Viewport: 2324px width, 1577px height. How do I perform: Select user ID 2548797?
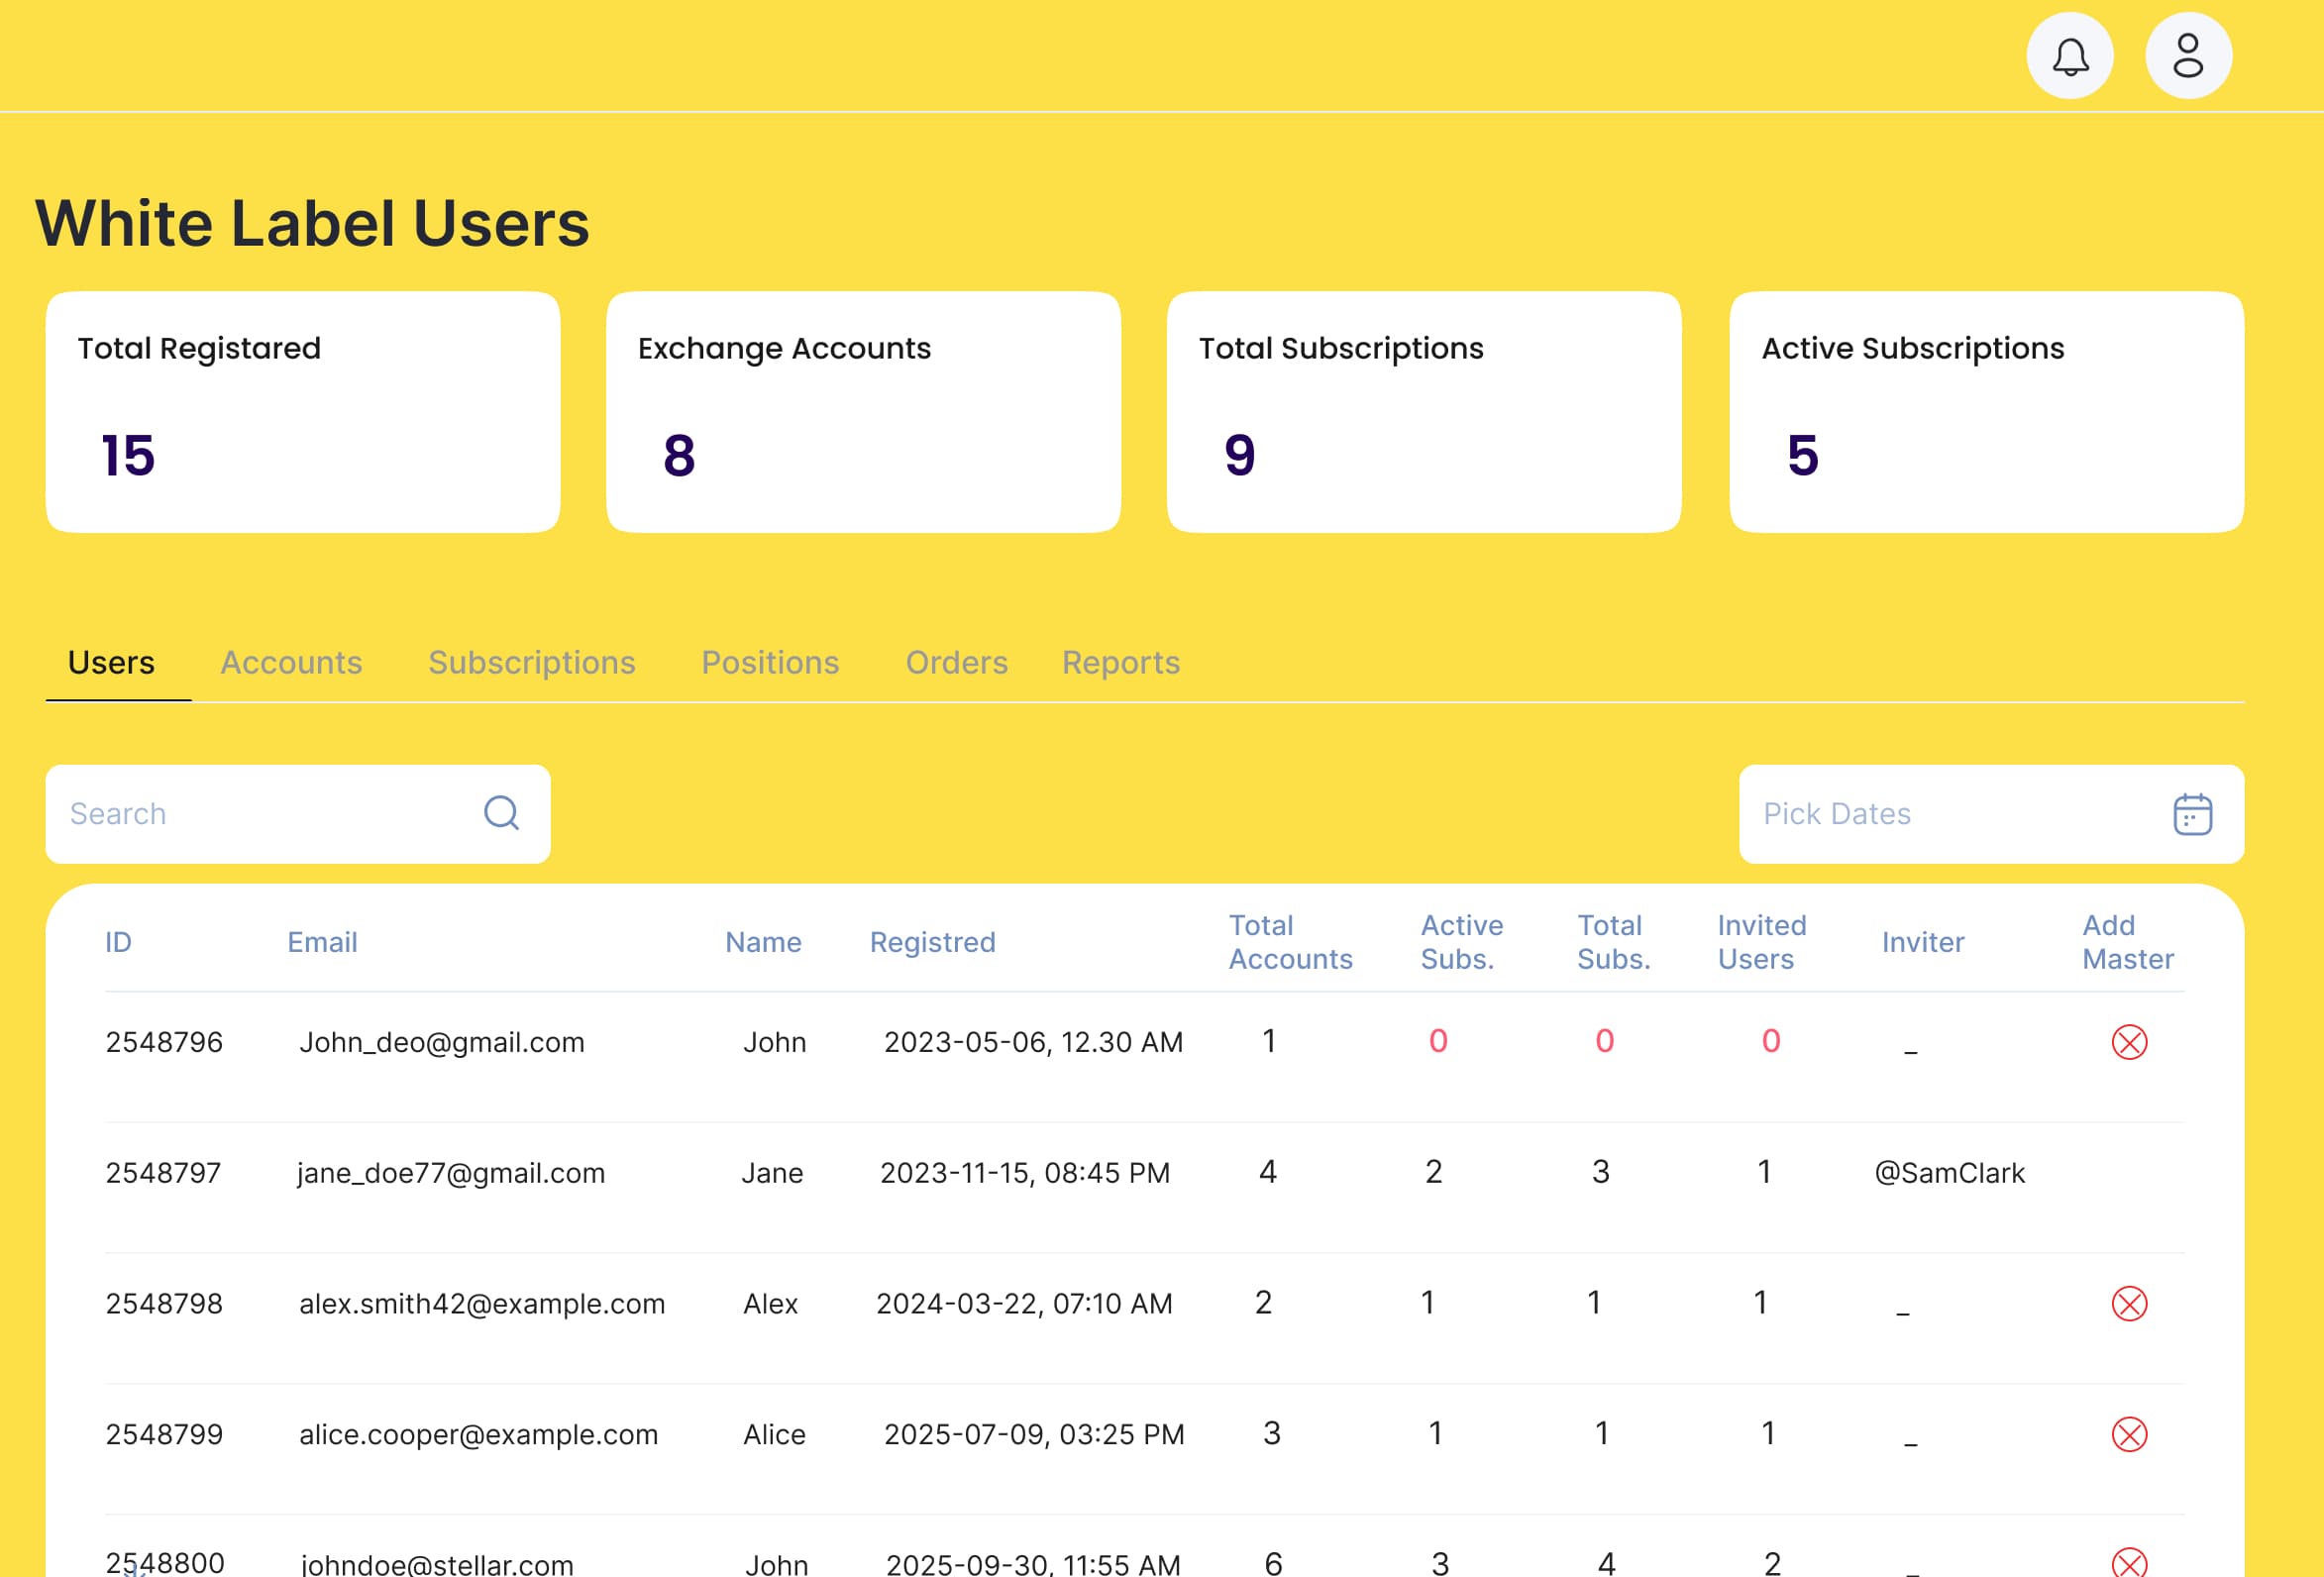pyautogui.click(x=163, y=1173)
